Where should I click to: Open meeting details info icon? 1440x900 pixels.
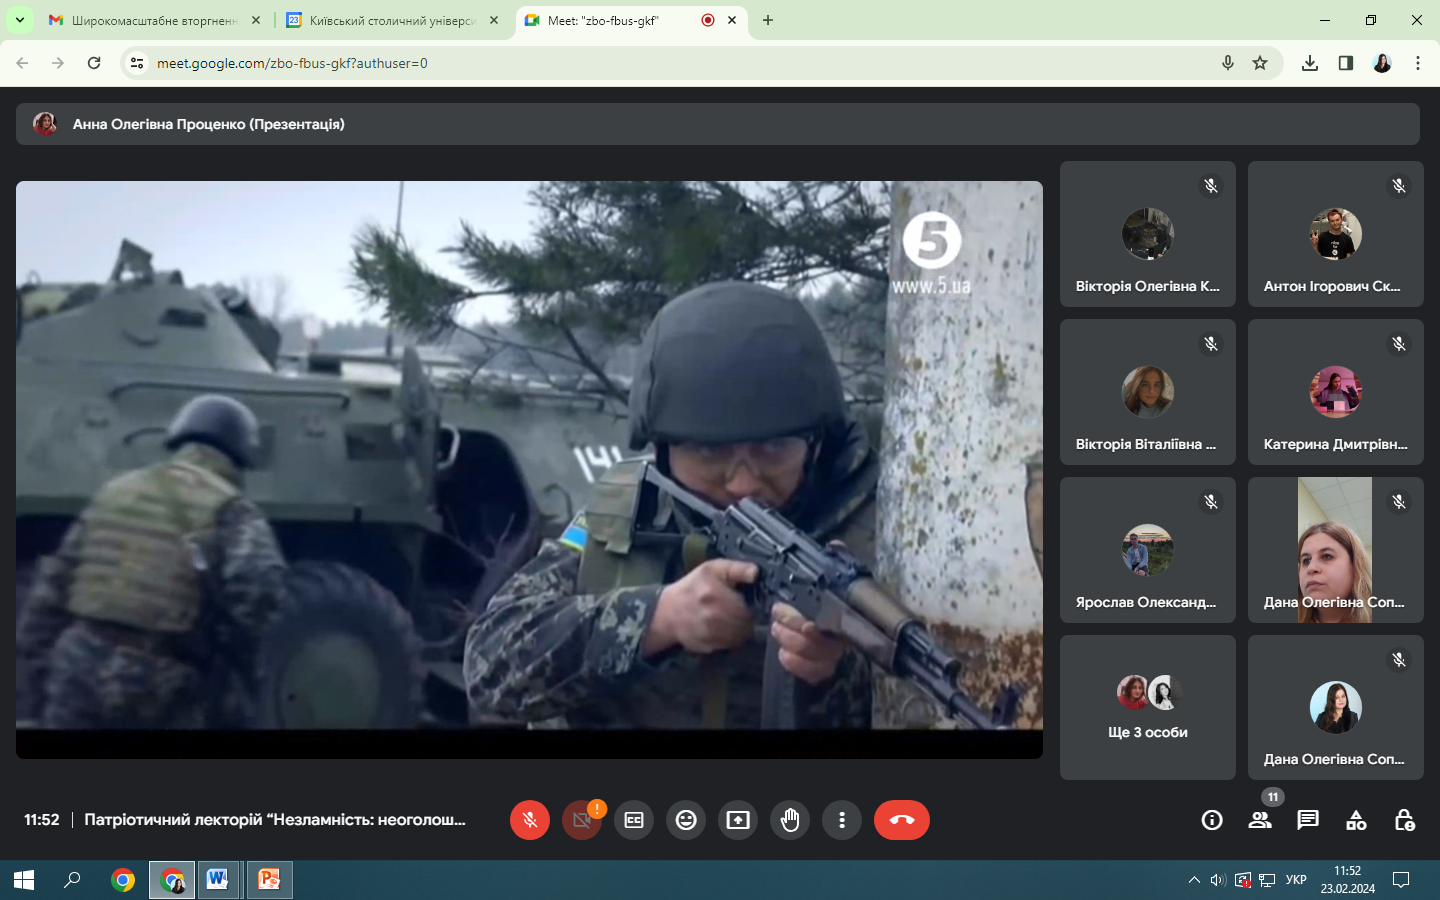click(x=1212, y=820)
